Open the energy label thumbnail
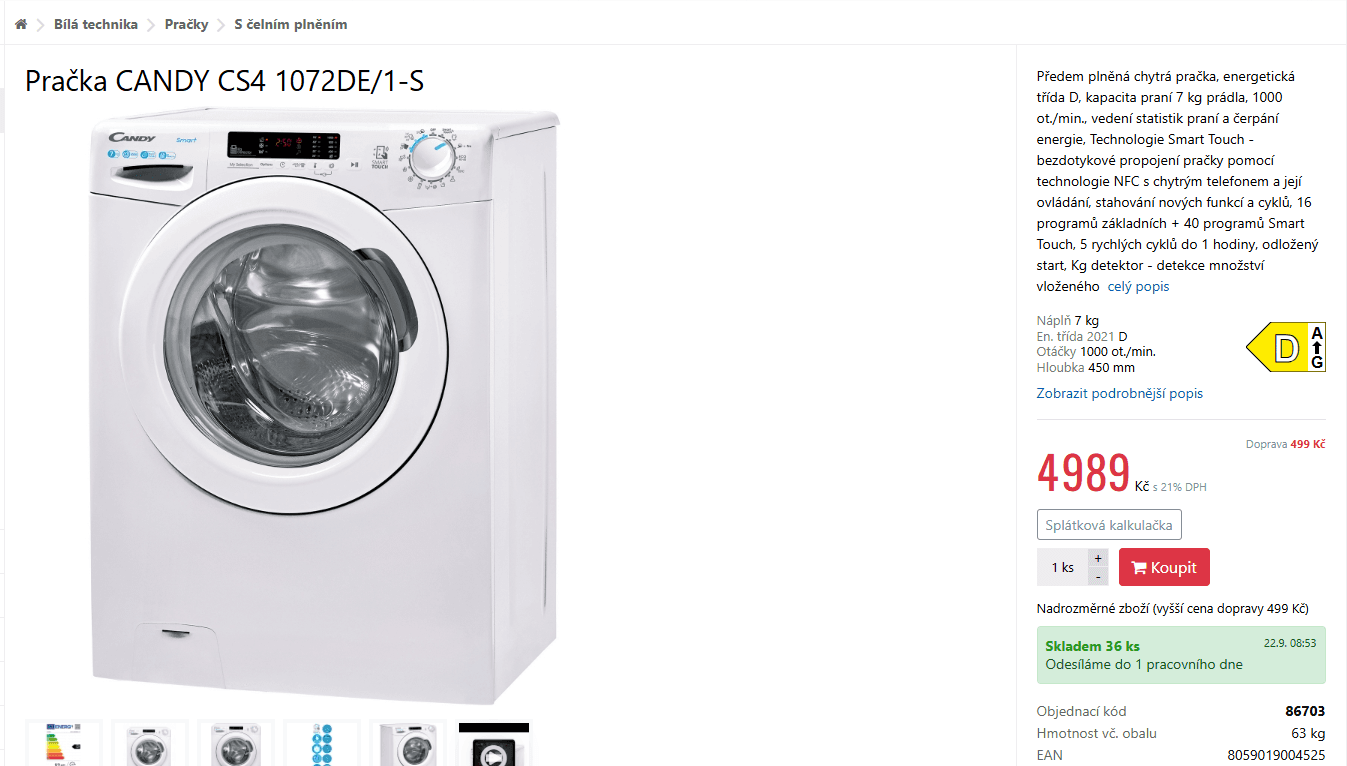The image size is (1347, 766). 64,743
